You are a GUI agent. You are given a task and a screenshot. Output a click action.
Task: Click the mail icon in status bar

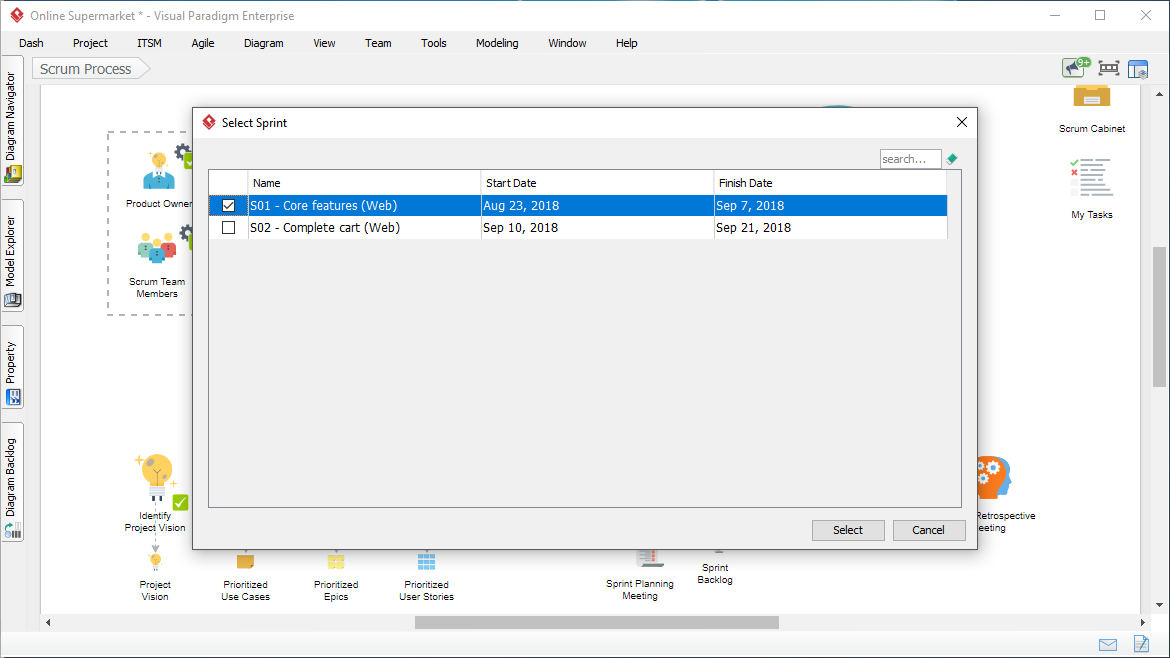[1108, 645]
